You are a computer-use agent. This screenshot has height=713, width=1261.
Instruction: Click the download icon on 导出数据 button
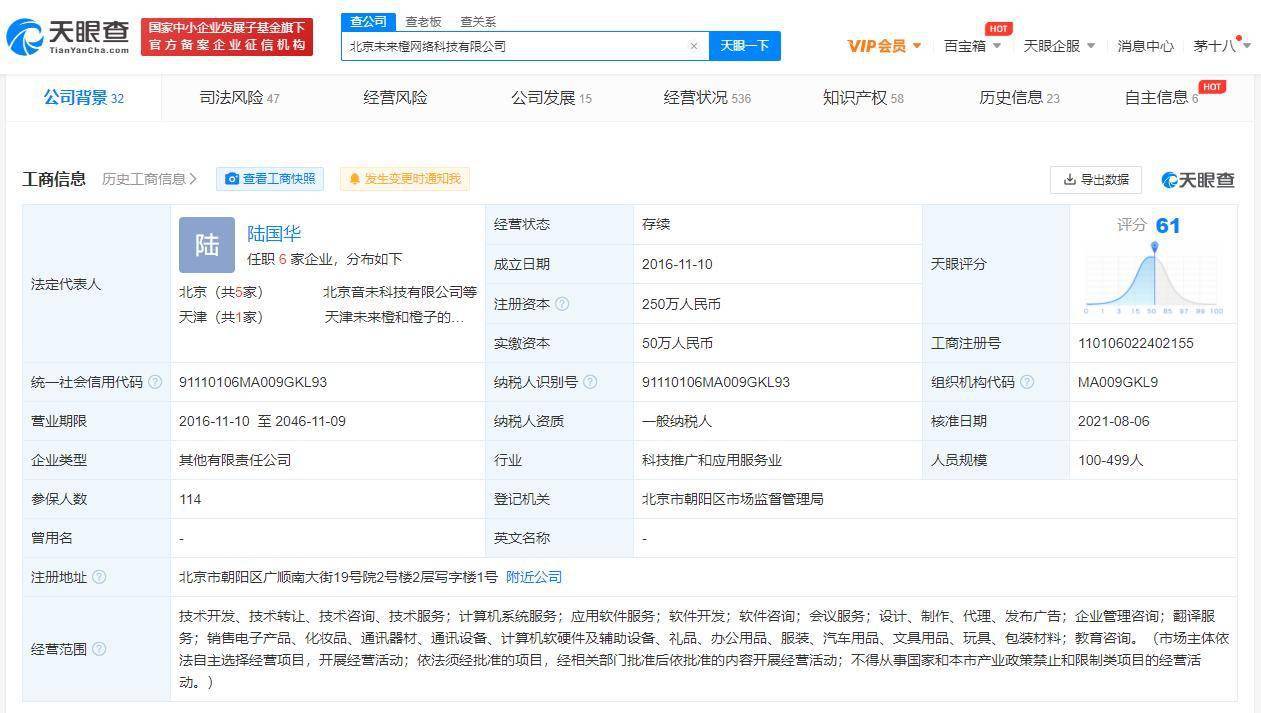1069,180
